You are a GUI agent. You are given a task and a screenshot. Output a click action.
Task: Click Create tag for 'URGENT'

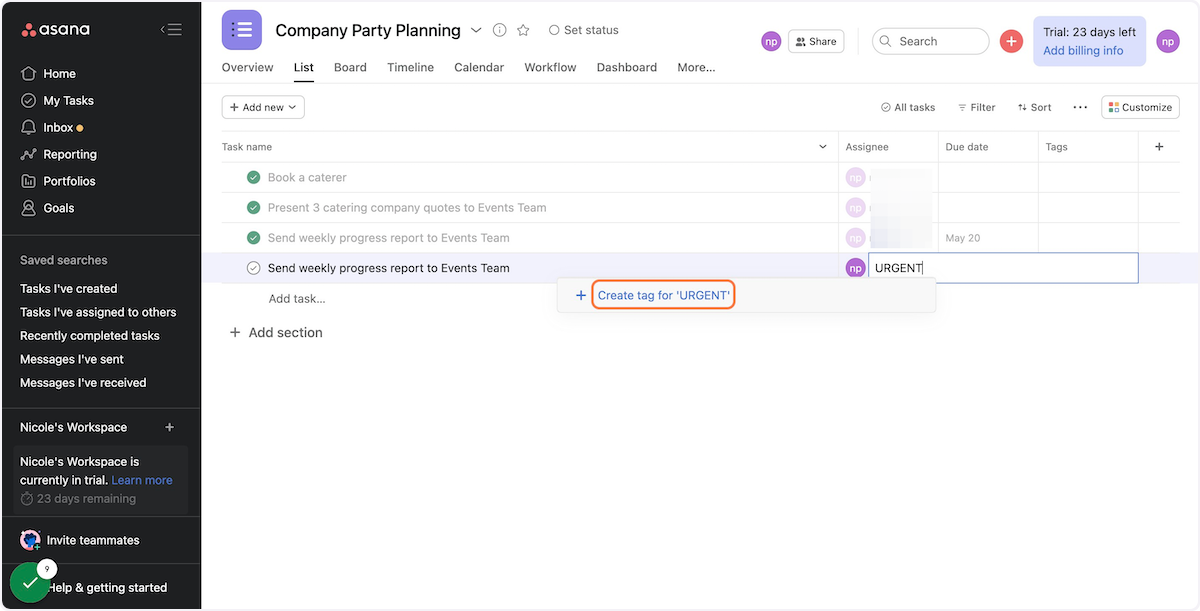664,295
